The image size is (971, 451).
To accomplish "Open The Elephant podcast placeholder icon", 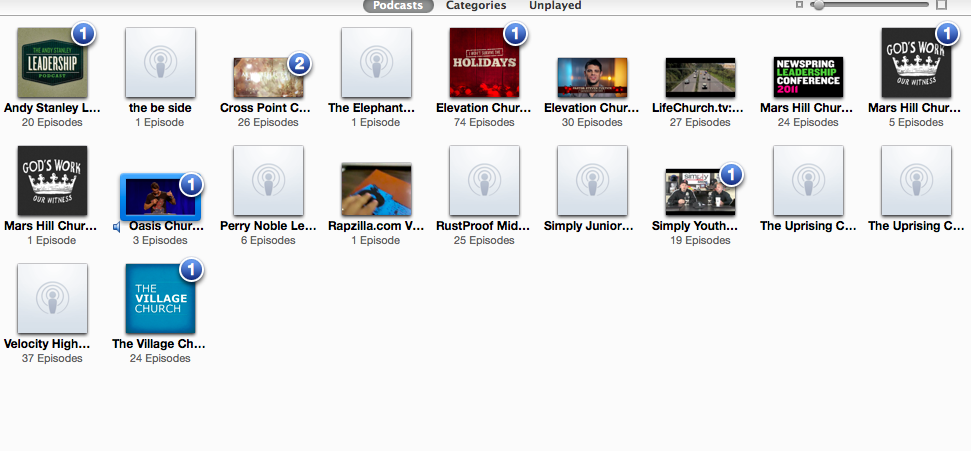I will (x=376, y=63).
